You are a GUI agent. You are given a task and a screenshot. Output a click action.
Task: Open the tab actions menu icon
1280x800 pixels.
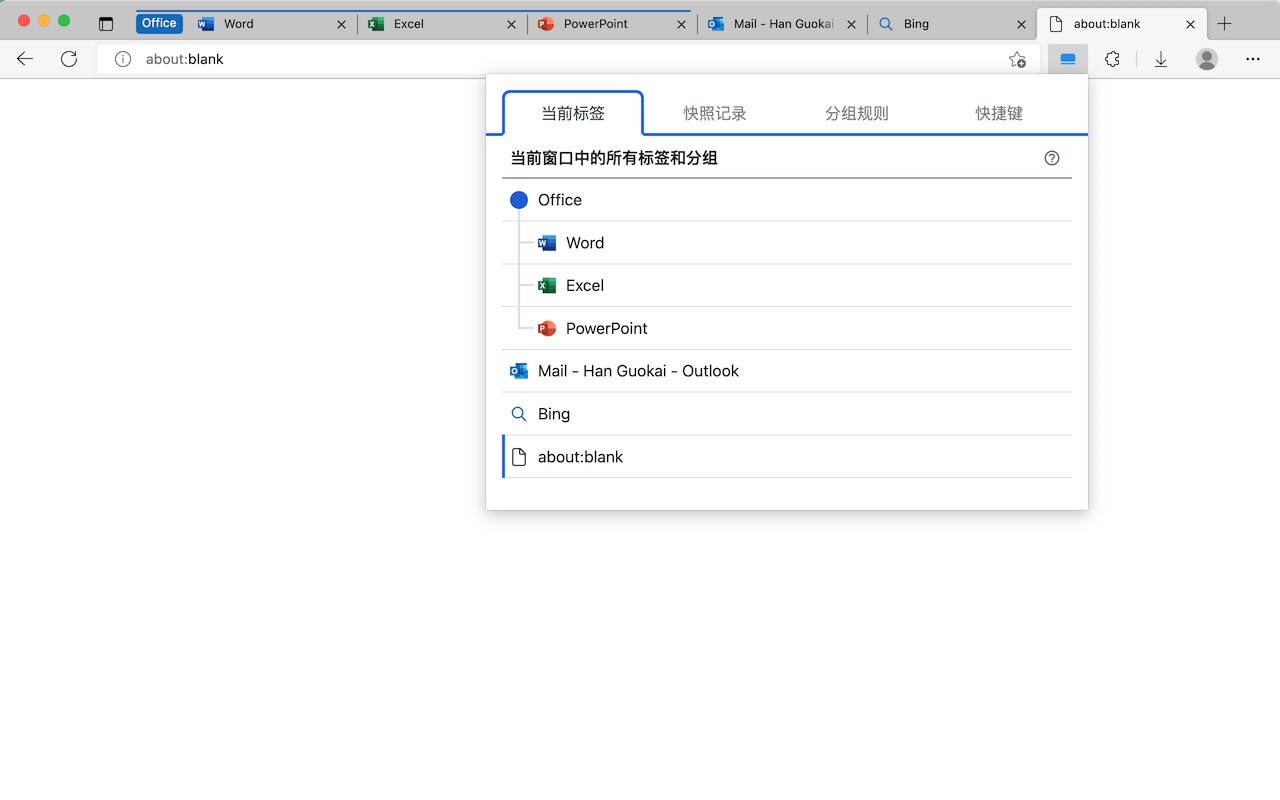[106, 24]
